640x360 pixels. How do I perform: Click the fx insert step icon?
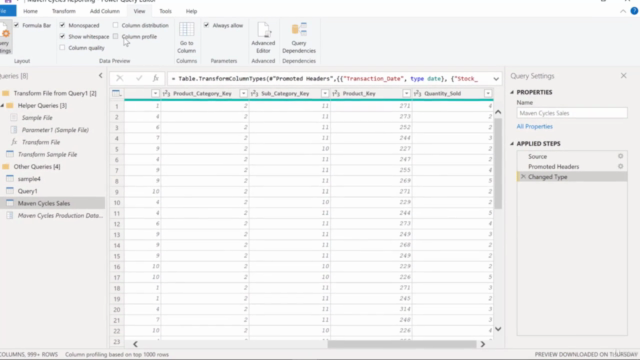click(156, 78)
